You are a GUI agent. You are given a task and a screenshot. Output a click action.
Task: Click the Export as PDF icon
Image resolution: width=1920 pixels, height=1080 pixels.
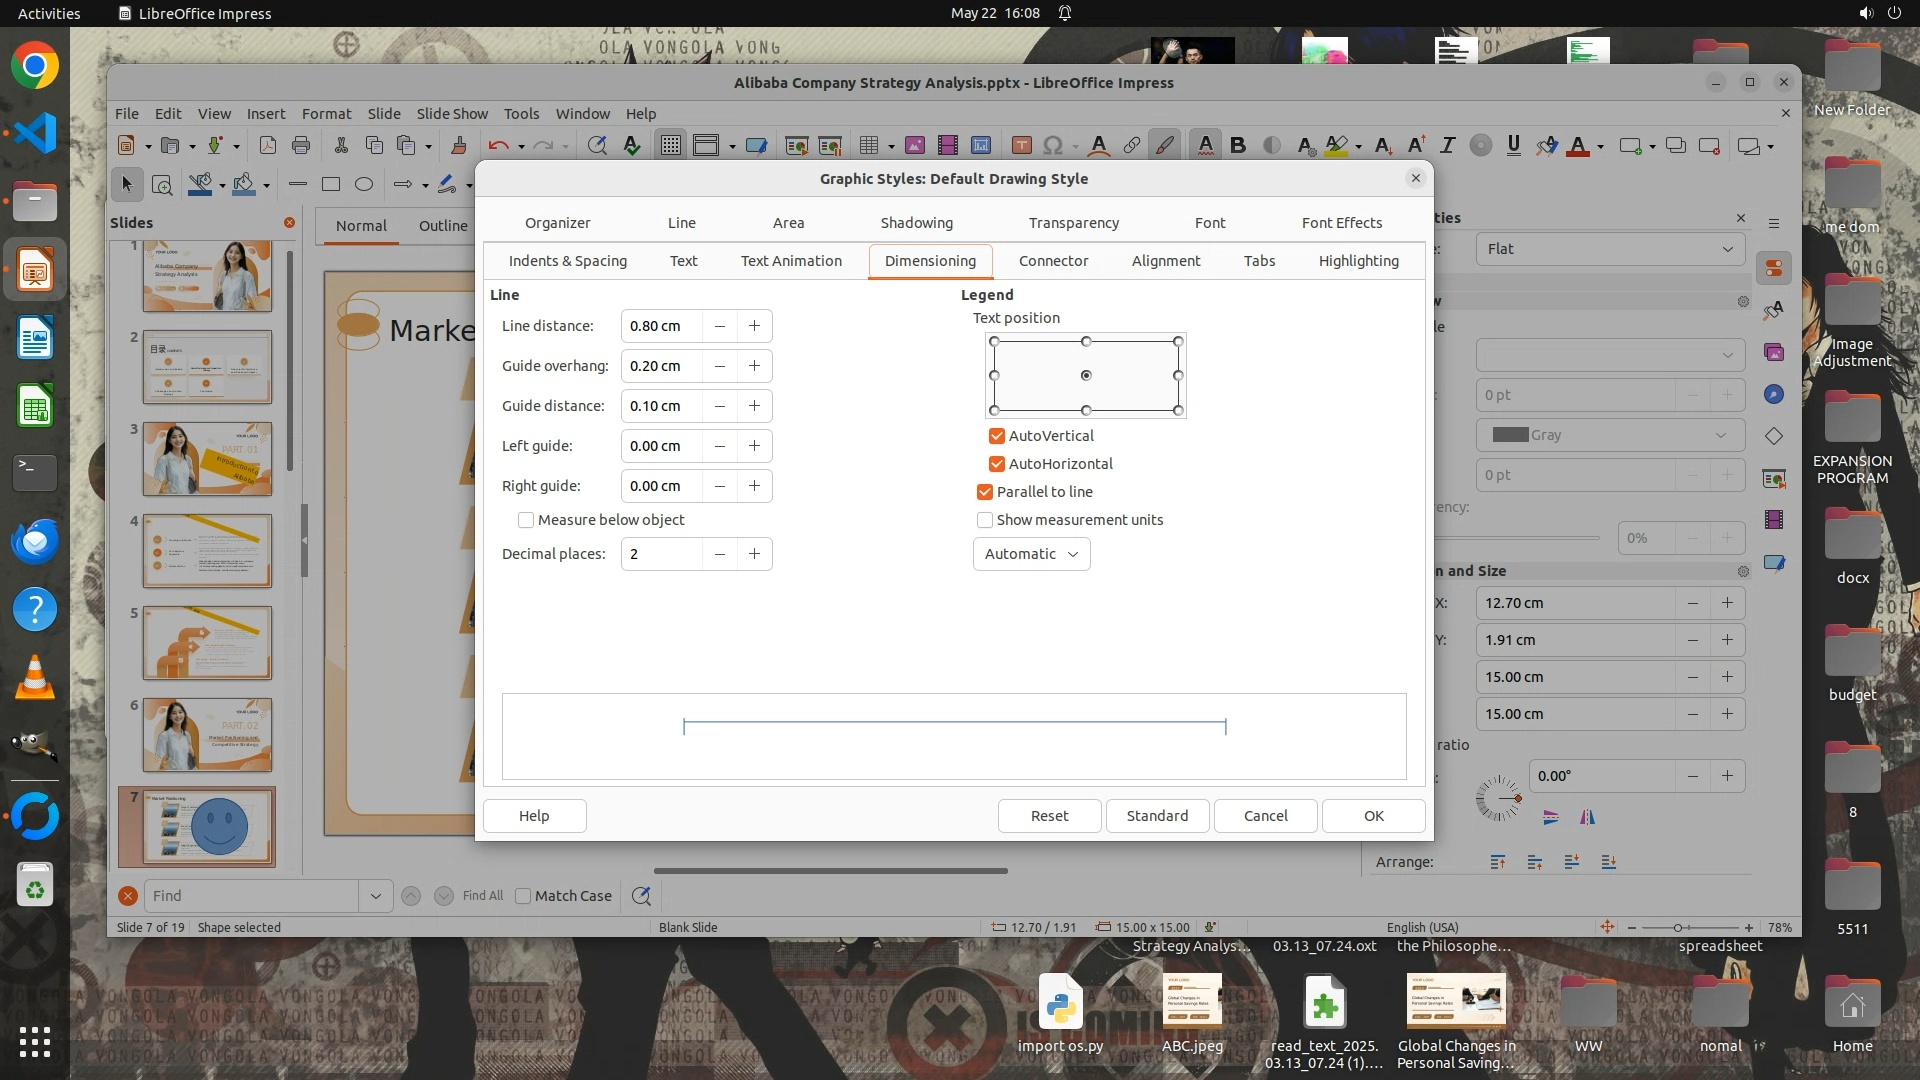point(268,146)
